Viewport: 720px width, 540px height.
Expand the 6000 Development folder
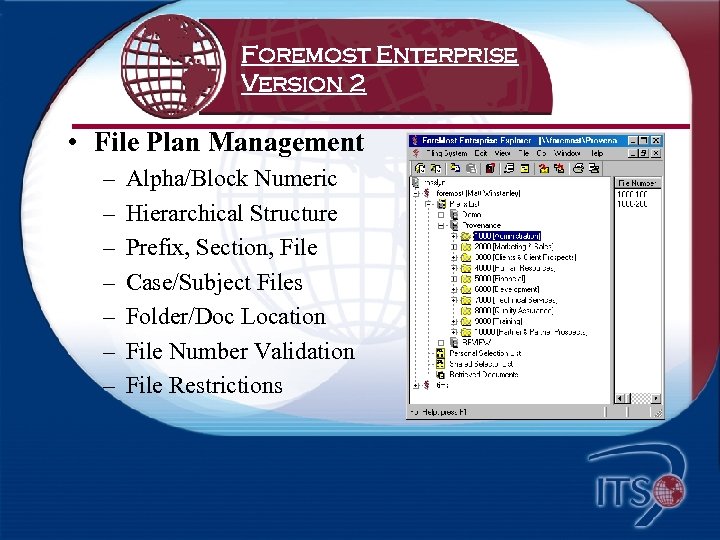coord(454,290)
